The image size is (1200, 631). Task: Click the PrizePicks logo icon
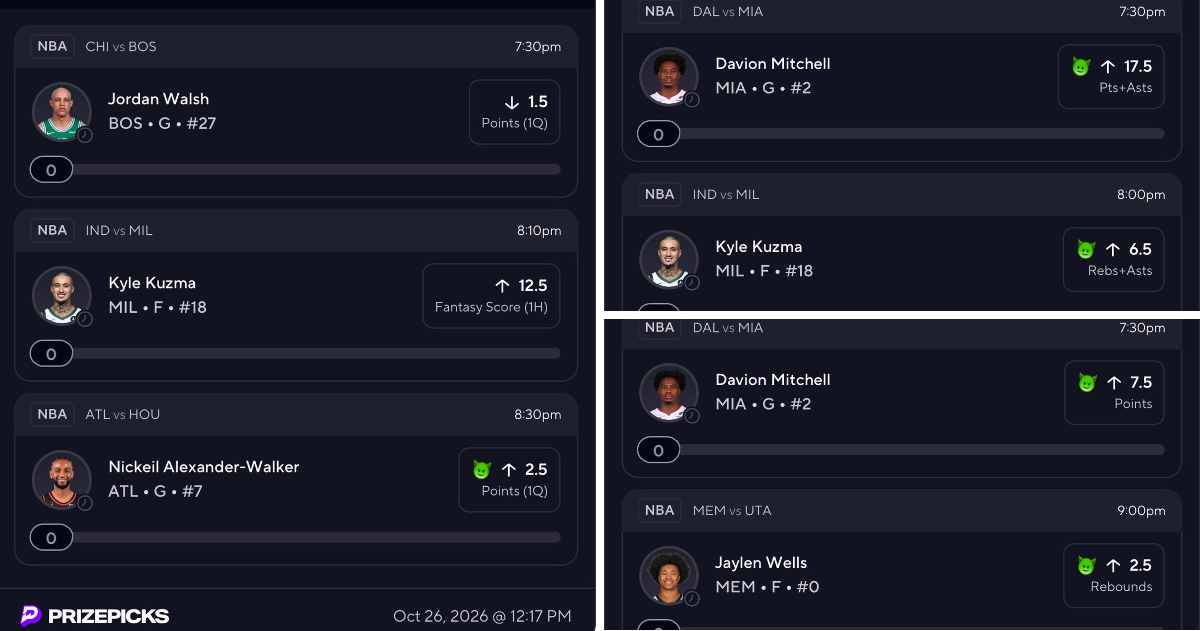(31, 615)
